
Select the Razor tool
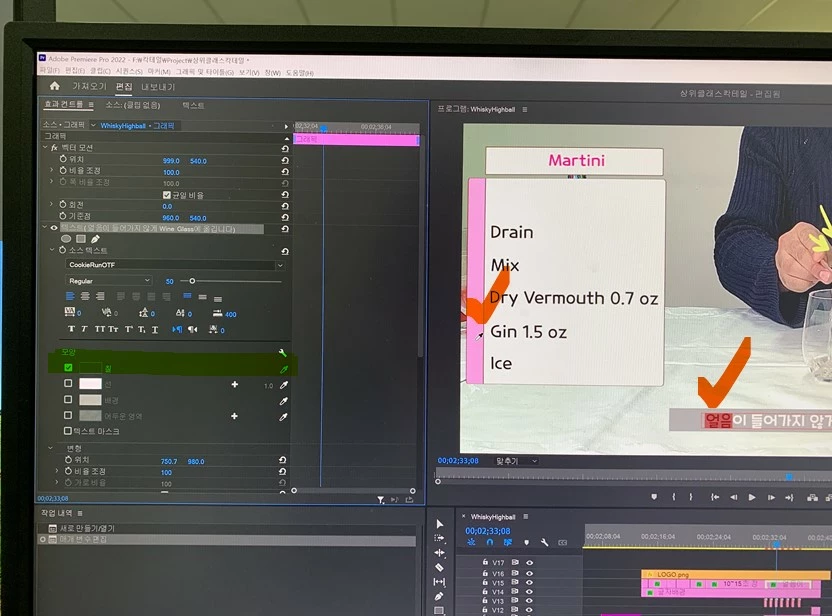tap(439, 567)
